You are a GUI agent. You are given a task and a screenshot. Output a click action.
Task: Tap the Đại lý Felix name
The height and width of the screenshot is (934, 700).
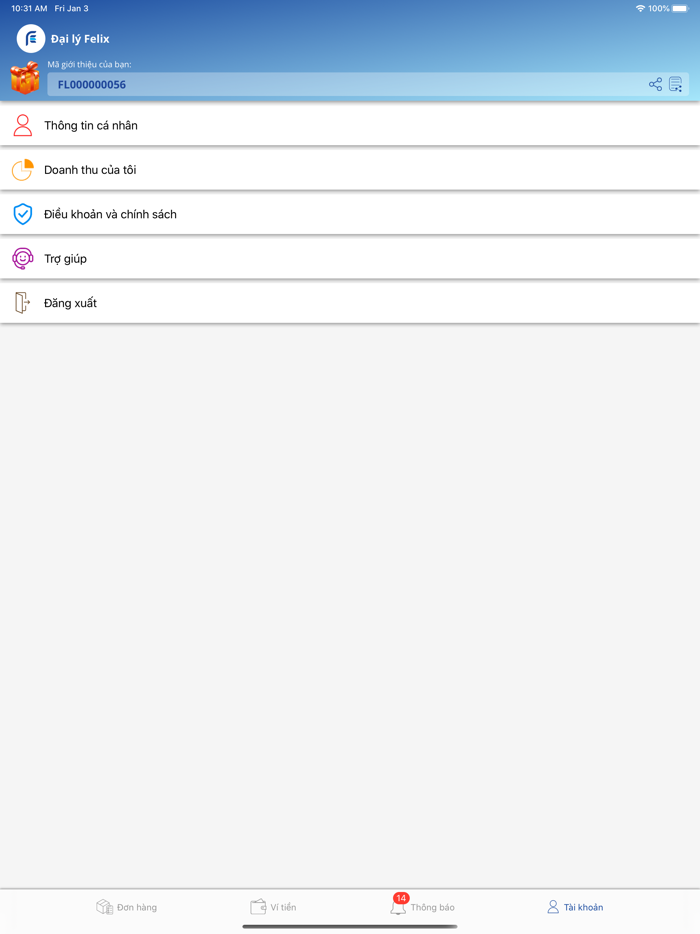(80, 39)
